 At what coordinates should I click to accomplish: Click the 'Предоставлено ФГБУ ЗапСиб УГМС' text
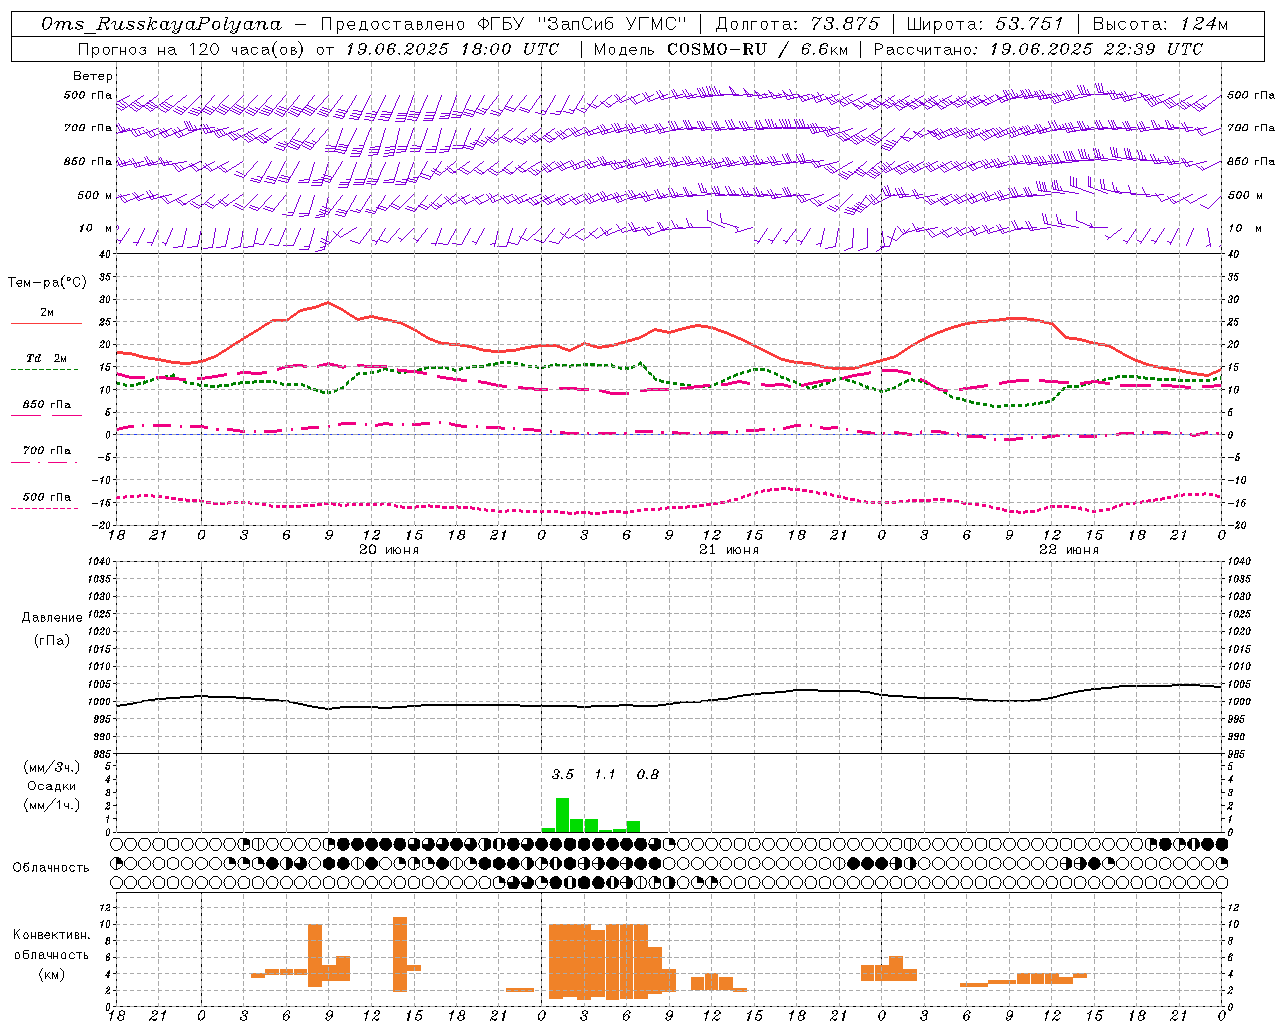coord(504,24)
